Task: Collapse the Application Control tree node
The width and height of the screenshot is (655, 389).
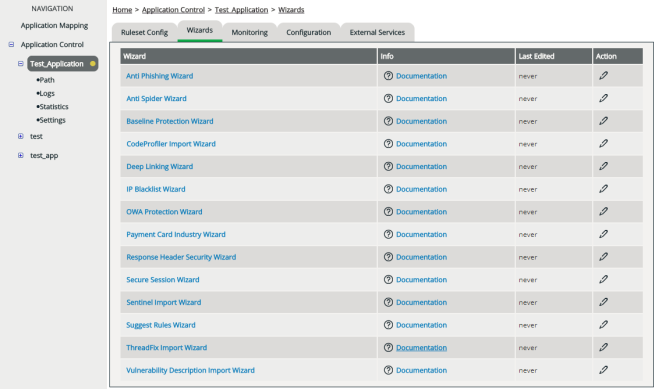Action: coord(11,44)
